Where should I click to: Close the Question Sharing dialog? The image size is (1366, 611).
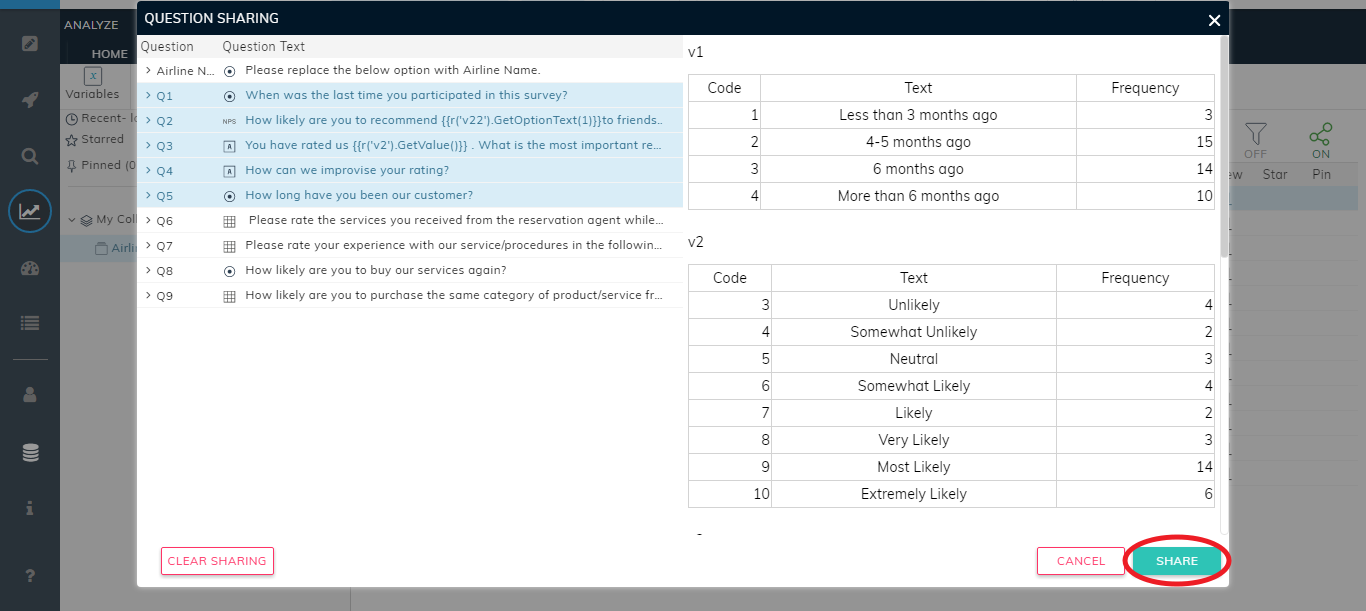[1214, 20]
